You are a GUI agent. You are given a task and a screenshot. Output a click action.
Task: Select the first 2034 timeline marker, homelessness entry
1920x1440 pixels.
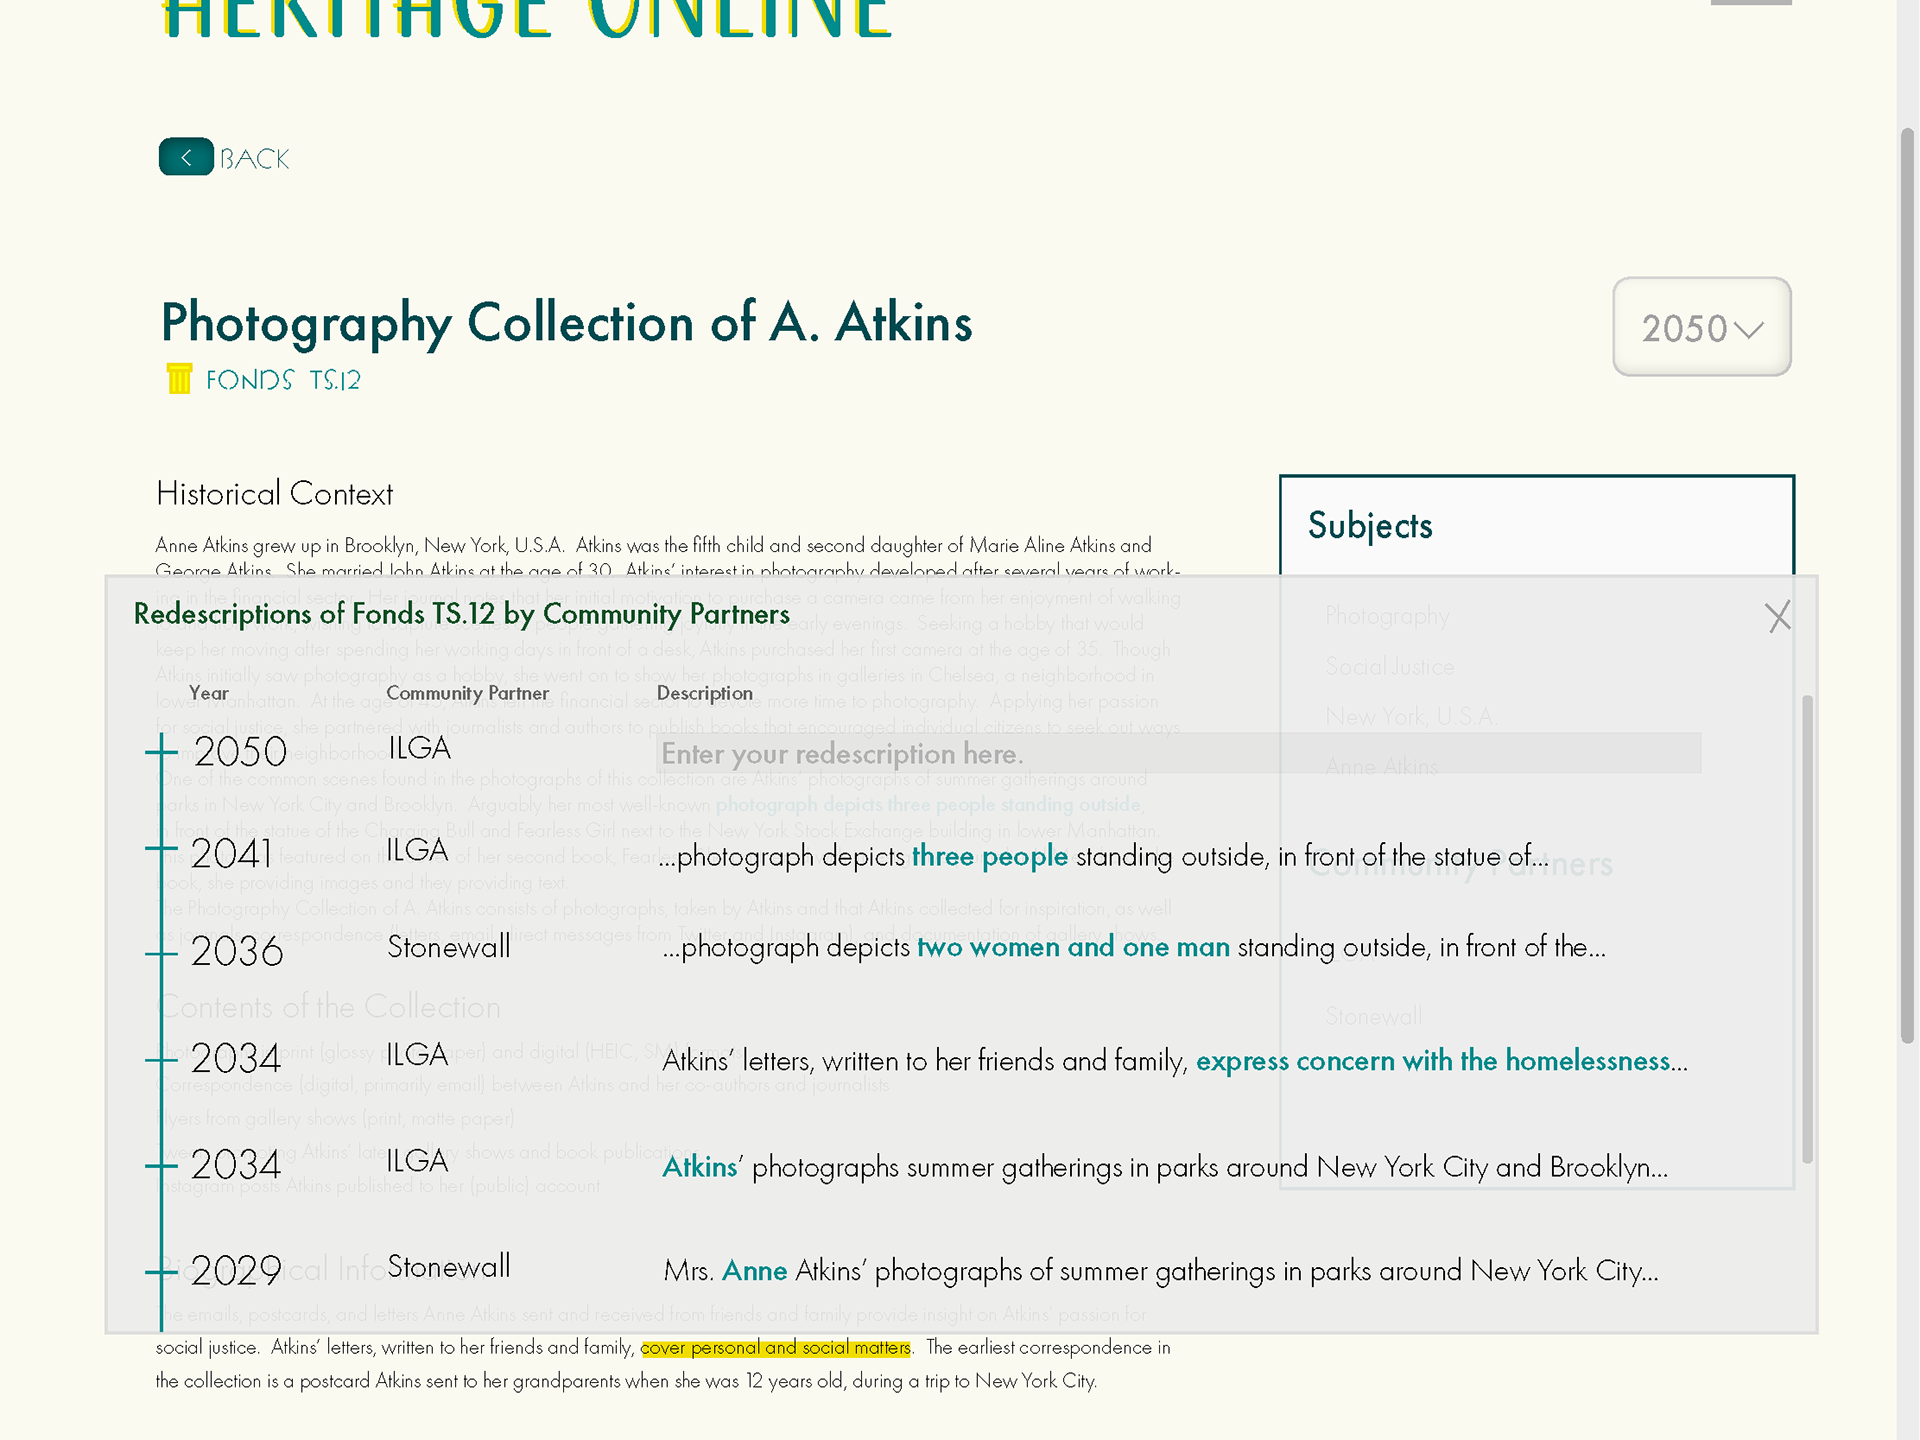(x=161, y=1059)
